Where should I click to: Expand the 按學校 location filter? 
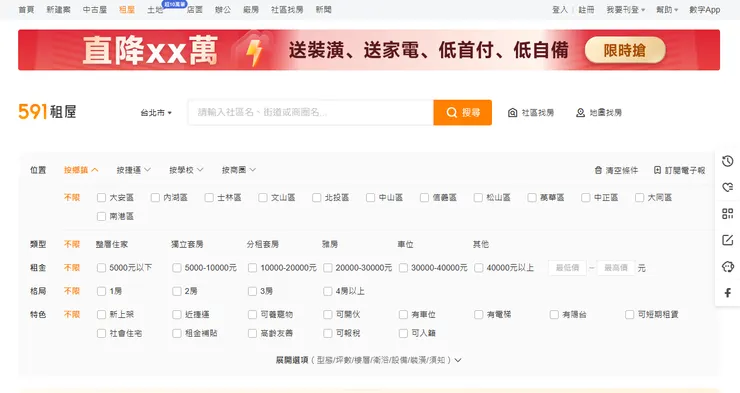[186, 170]
